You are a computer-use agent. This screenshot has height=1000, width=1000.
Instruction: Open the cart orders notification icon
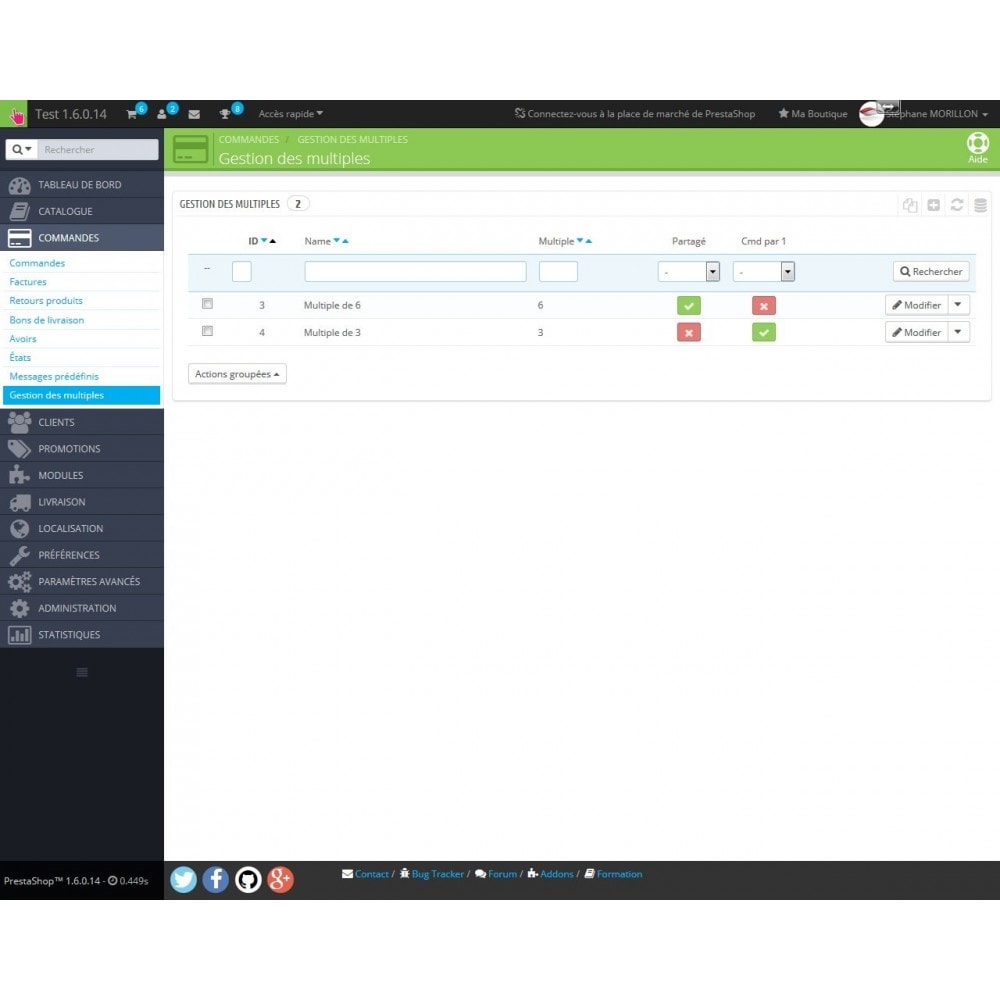click(x=132, y=114)
